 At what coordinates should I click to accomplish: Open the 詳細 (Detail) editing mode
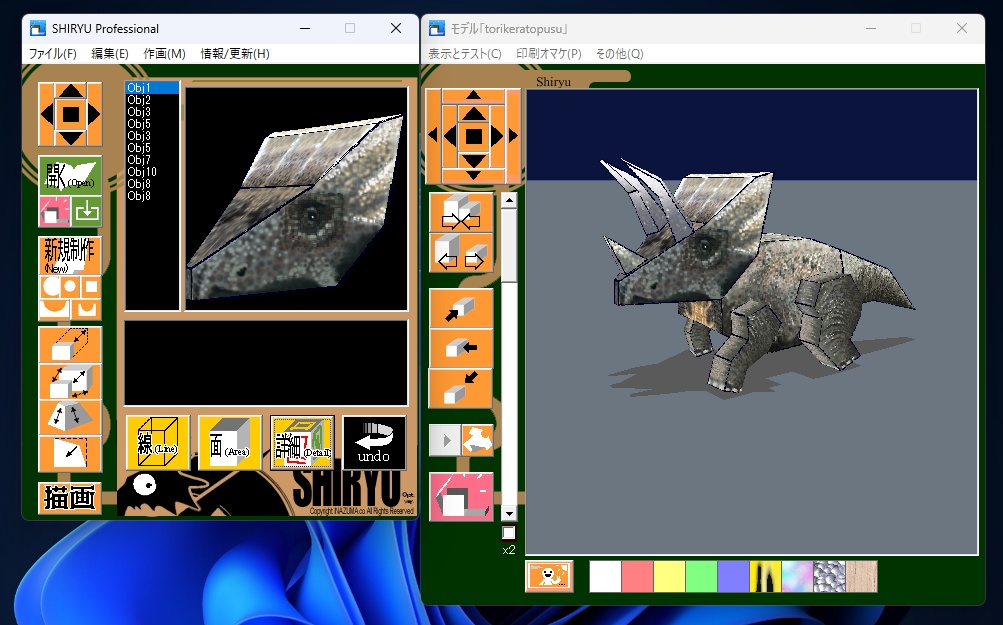click(300, 442)
